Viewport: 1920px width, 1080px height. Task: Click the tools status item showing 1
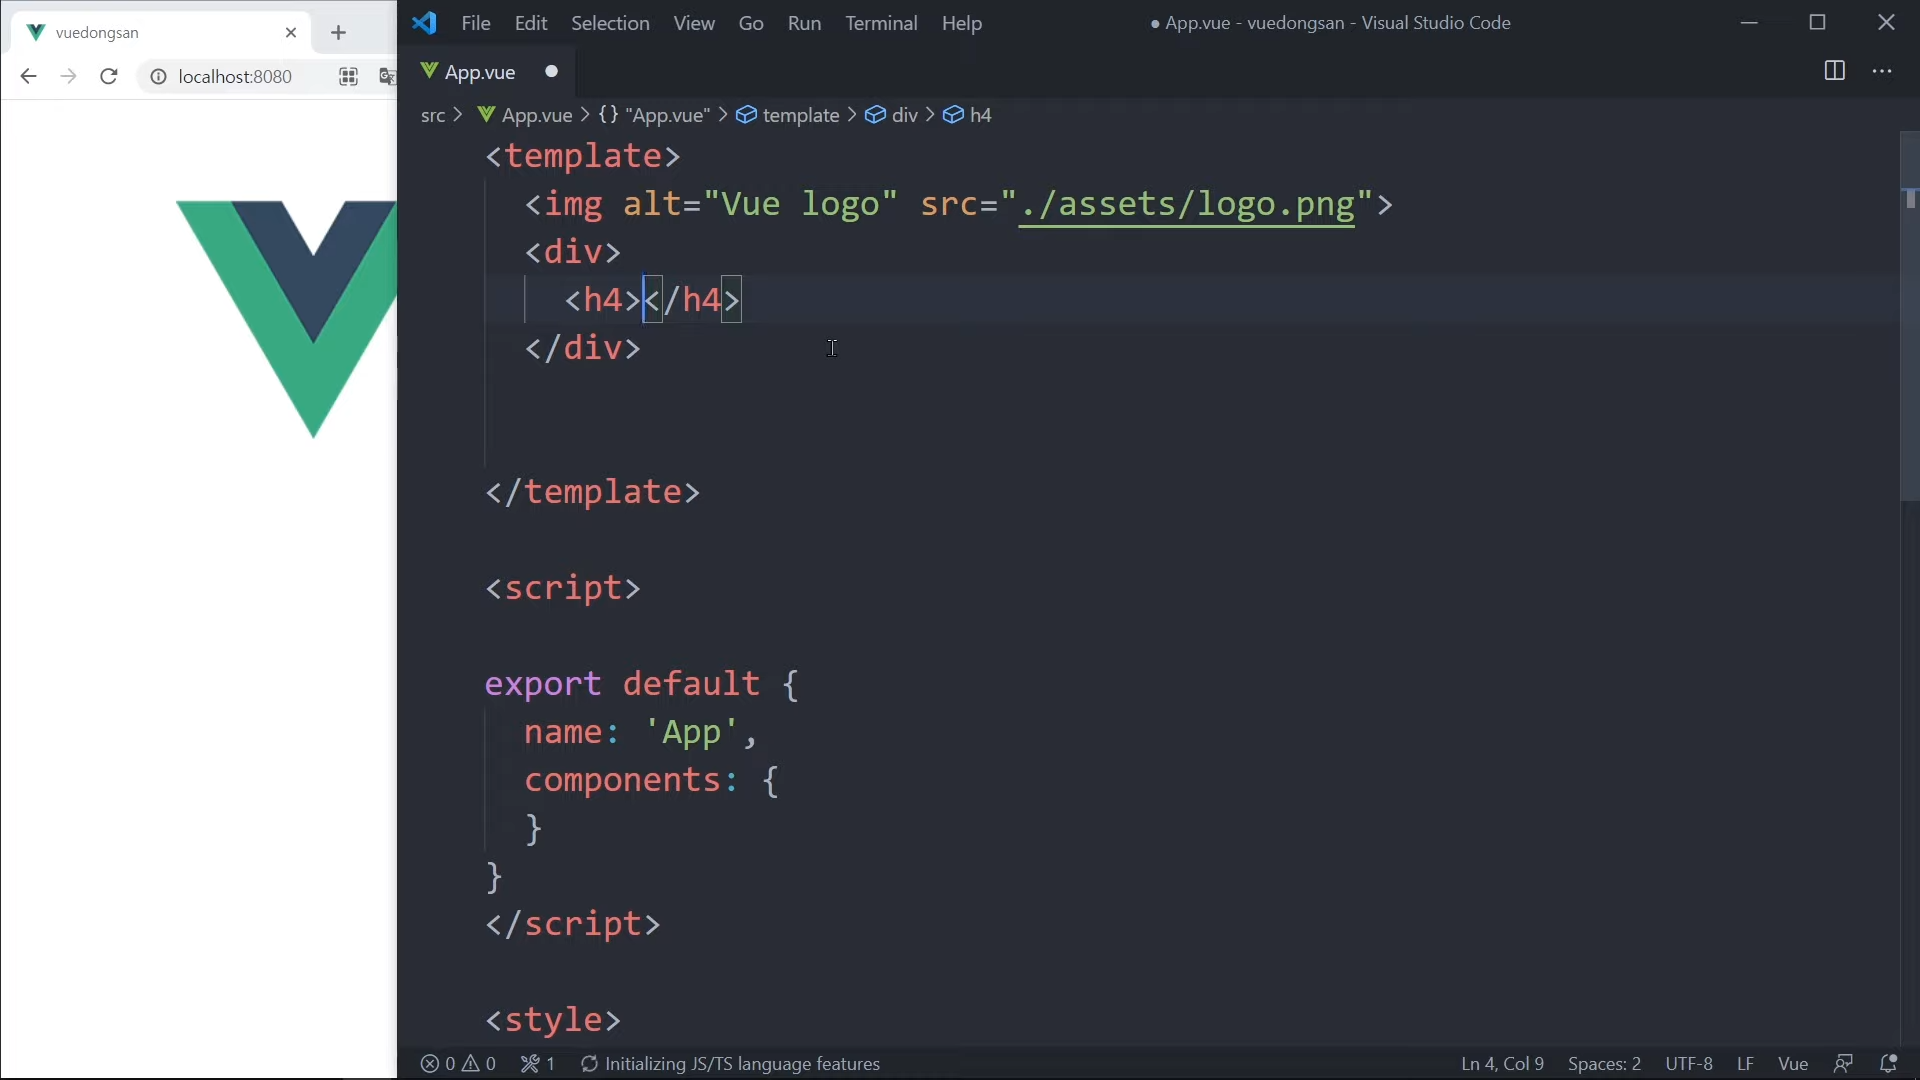tap(538, 1064)
